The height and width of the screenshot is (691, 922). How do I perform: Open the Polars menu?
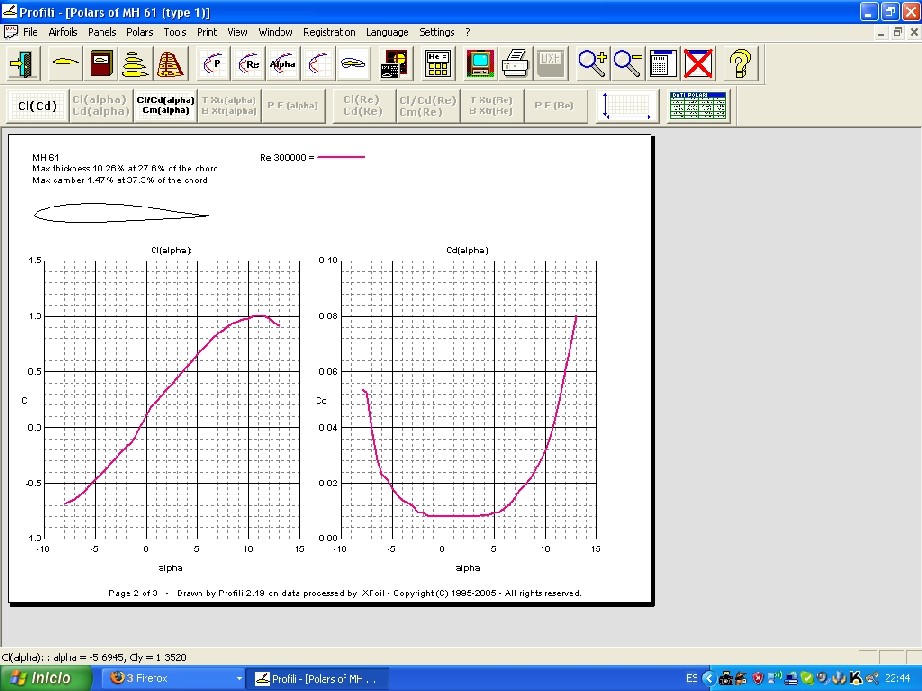140,32
